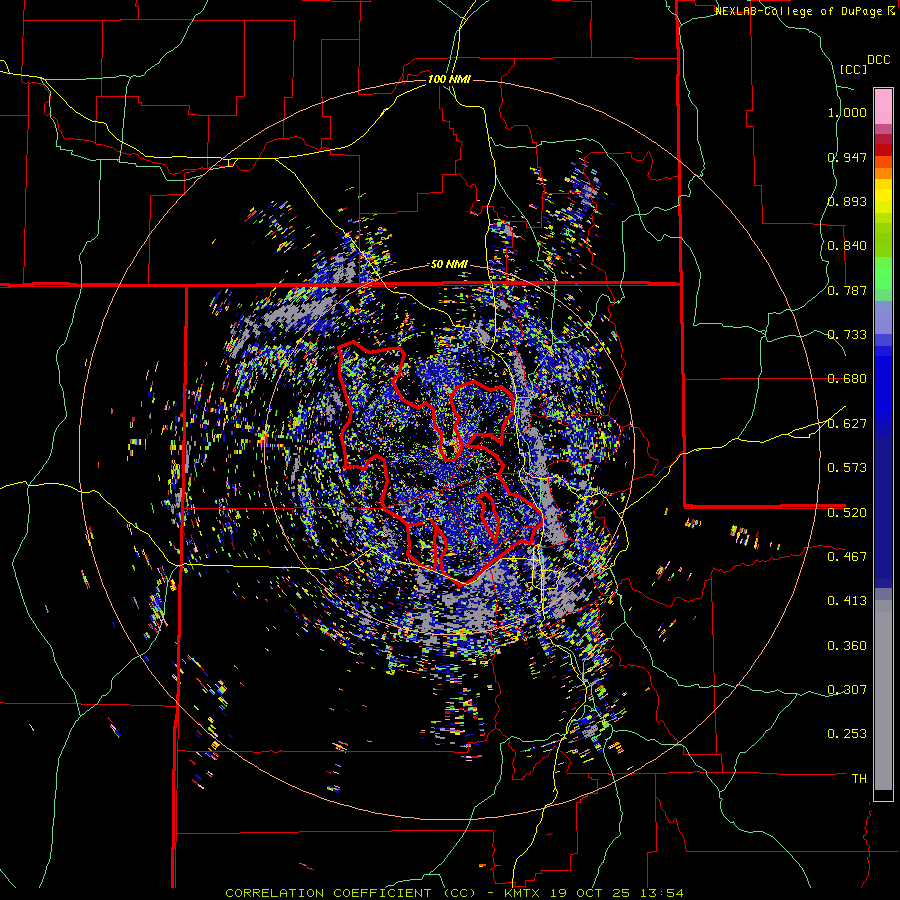Select the 0.733 scale value
This screenshot has height=900, width=900.
coord(847,335)
